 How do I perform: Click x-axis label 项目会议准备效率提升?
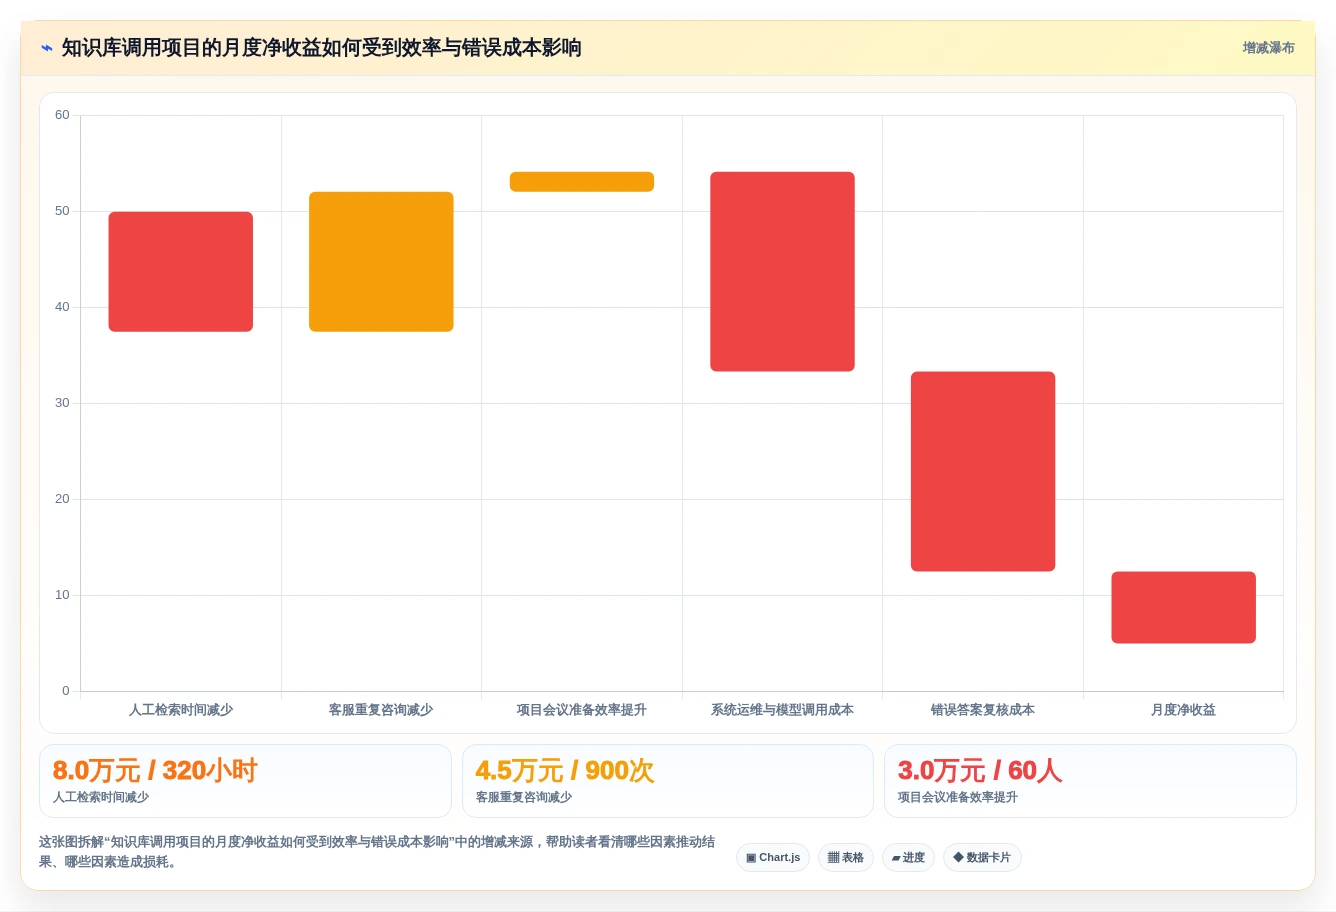click(x=582, y=710)
